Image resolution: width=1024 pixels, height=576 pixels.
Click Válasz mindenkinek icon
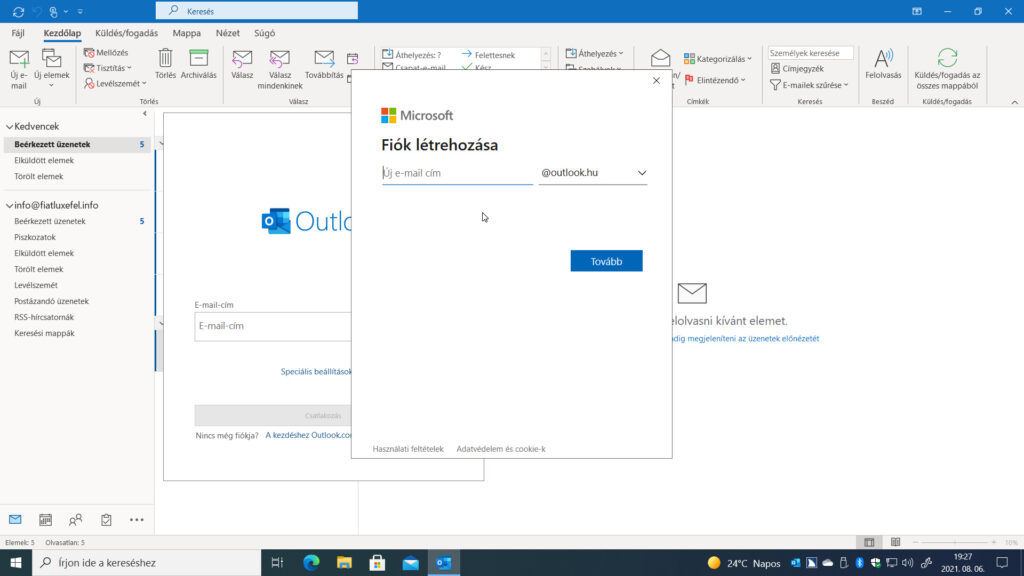(x=280, y=58)
